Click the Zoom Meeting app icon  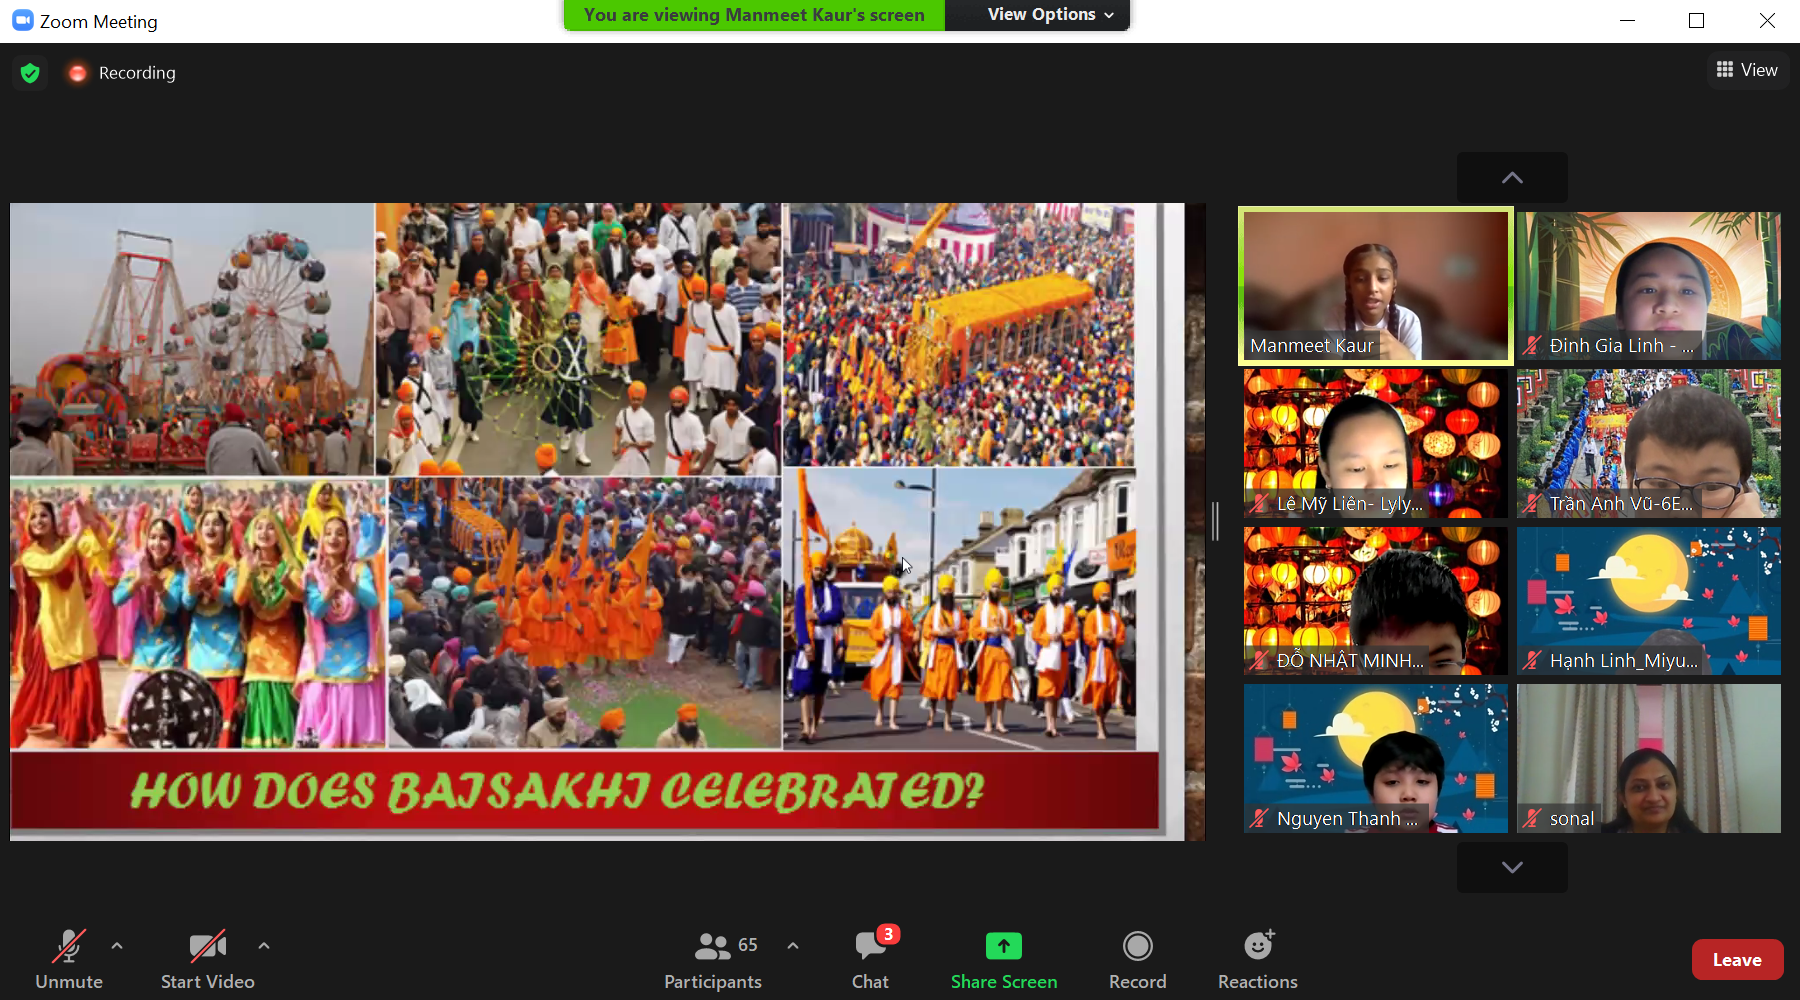click(x=22, y=21)
